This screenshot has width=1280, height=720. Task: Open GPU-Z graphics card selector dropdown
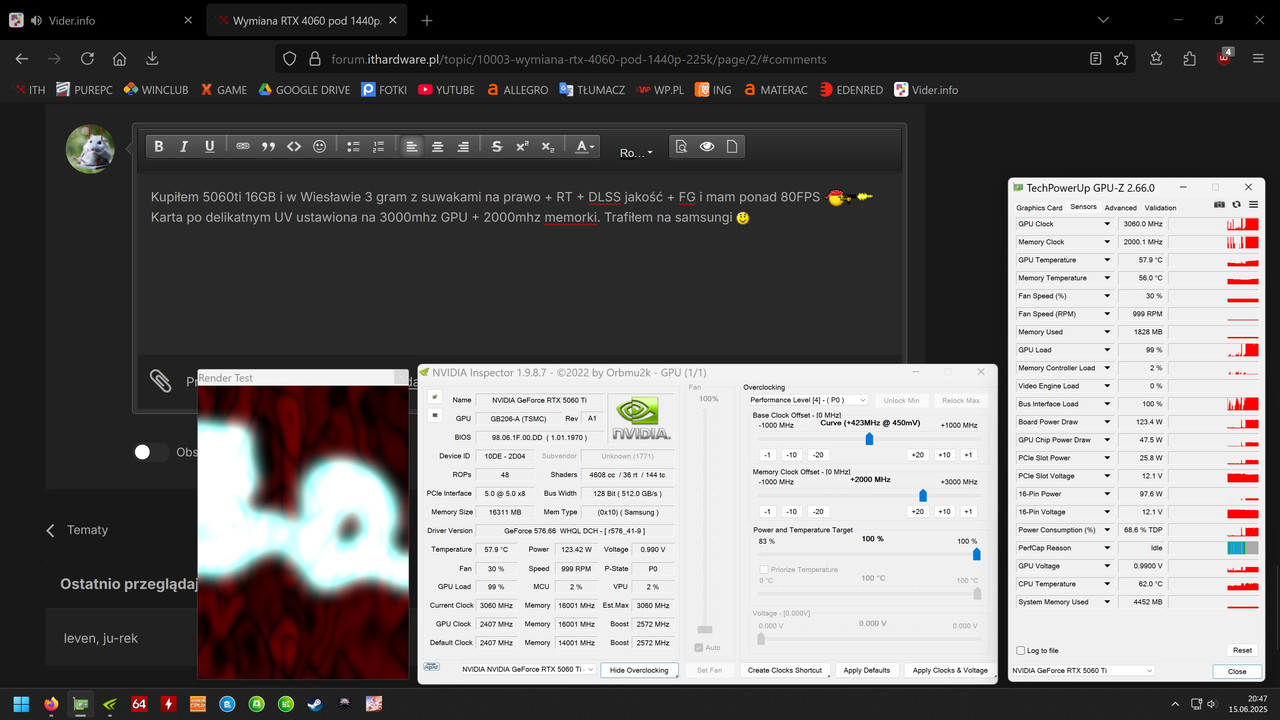coord(1082,671)
